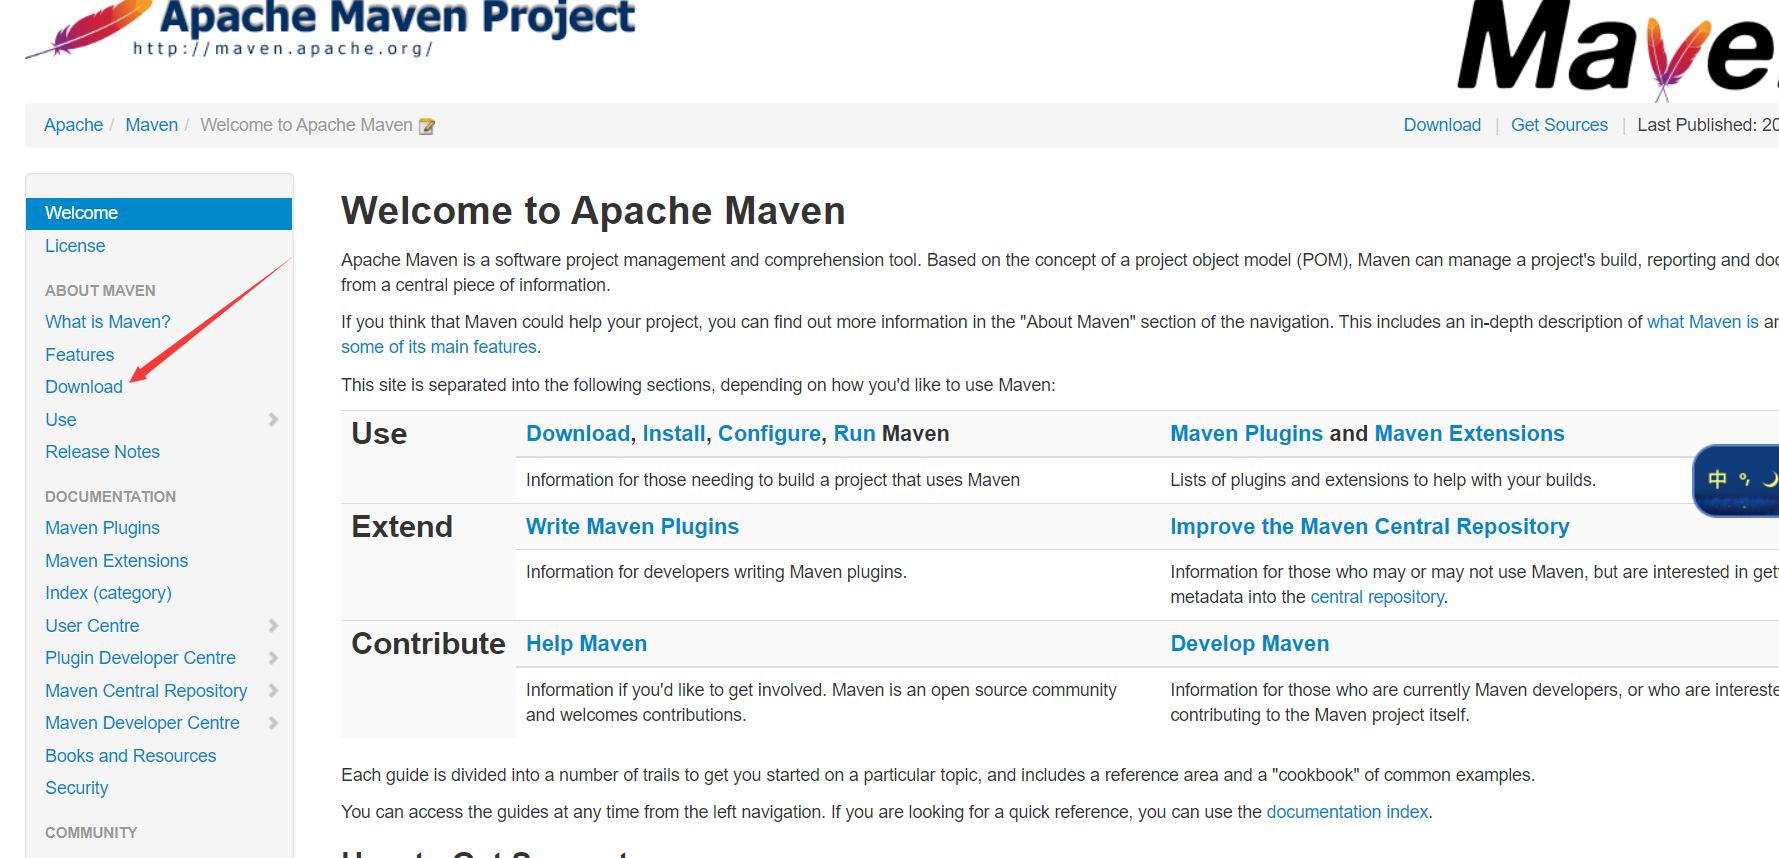Viewport: 1779px width, 858px height.
Task: Click 'Welcome to Apache Maven' breadcrumb text
Action: click(x=306, y=125)
